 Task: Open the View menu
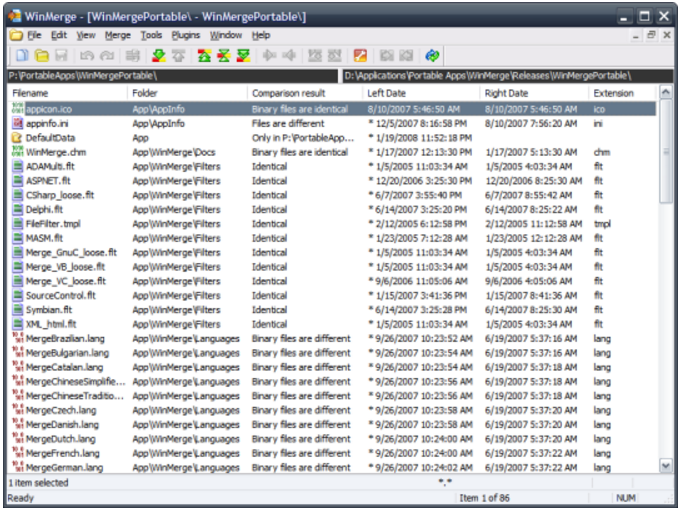point(86,35)
